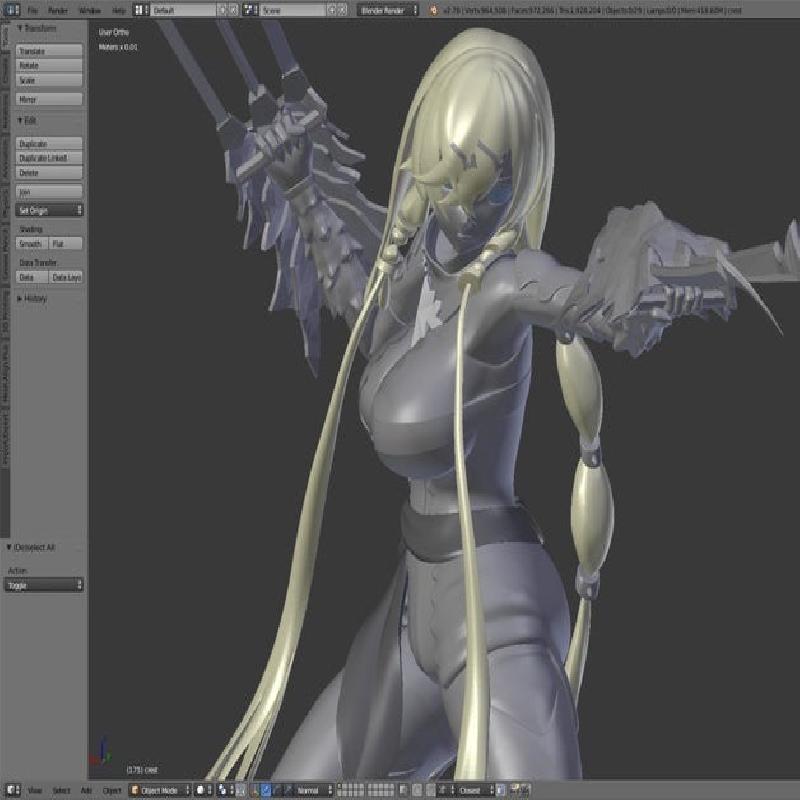Open the Blender Render engine dropdown
Screen dimensions: 800x800
[388, 10]
